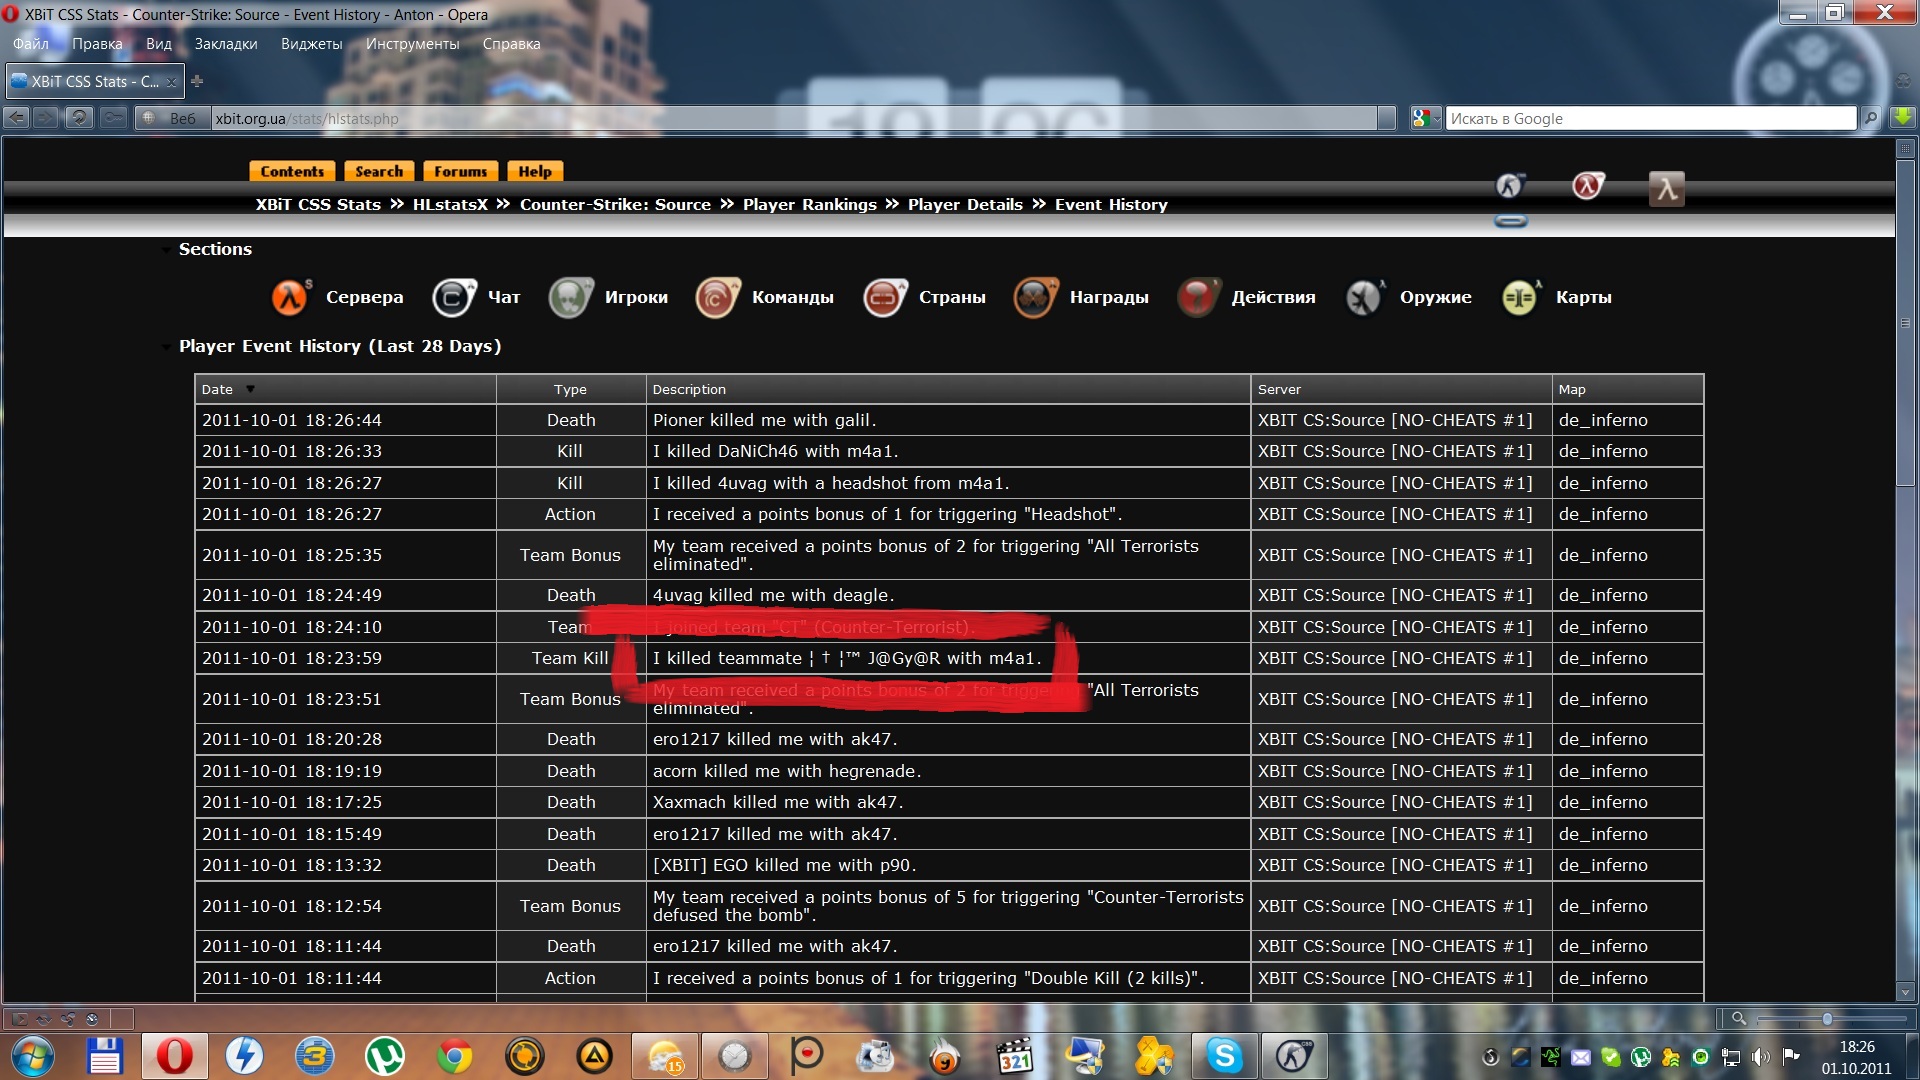Open the Оружие section icon

pyautogui.click(x=1365, y=297)
